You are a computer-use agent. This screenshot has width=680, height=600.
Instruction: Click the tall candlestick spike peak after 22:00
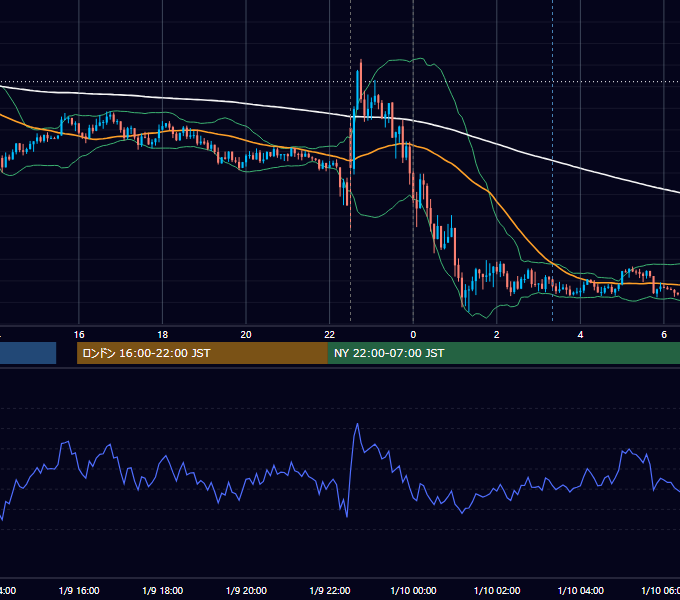tap(360, 62)
